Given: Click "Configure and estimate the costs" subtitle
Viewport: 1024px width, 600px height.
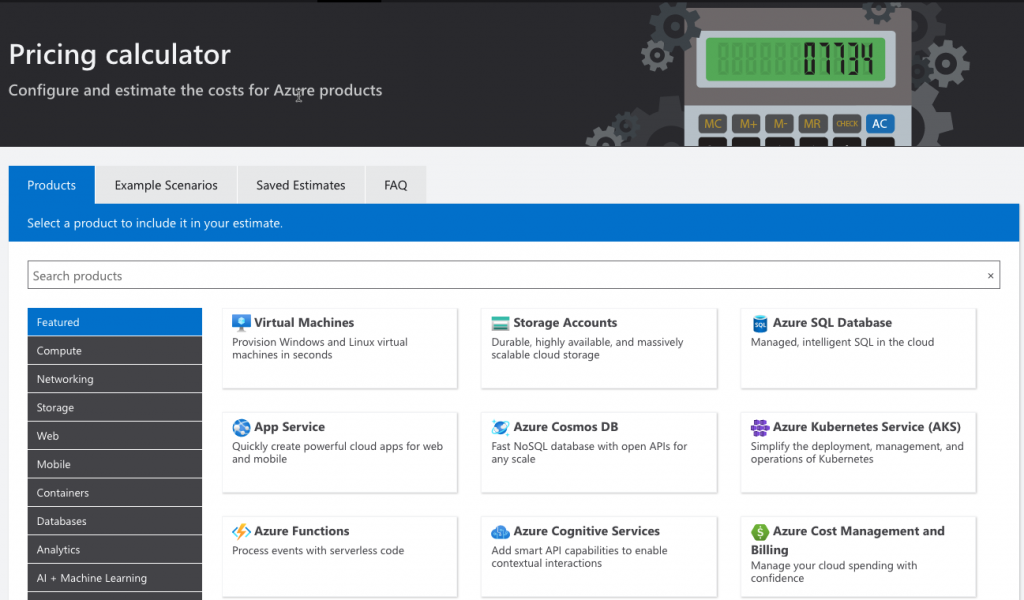Looking at the screenshot, I should pyautogui.click(x=195, y=90).
